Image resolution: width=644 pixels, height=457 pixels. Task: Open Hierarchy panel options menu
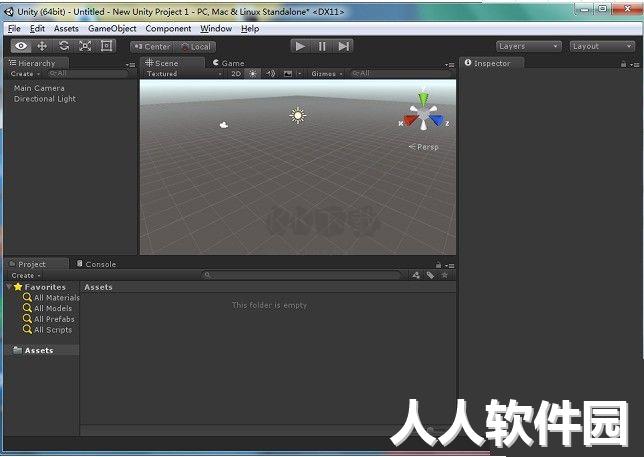pyautogui.click(x=130, y=65)
